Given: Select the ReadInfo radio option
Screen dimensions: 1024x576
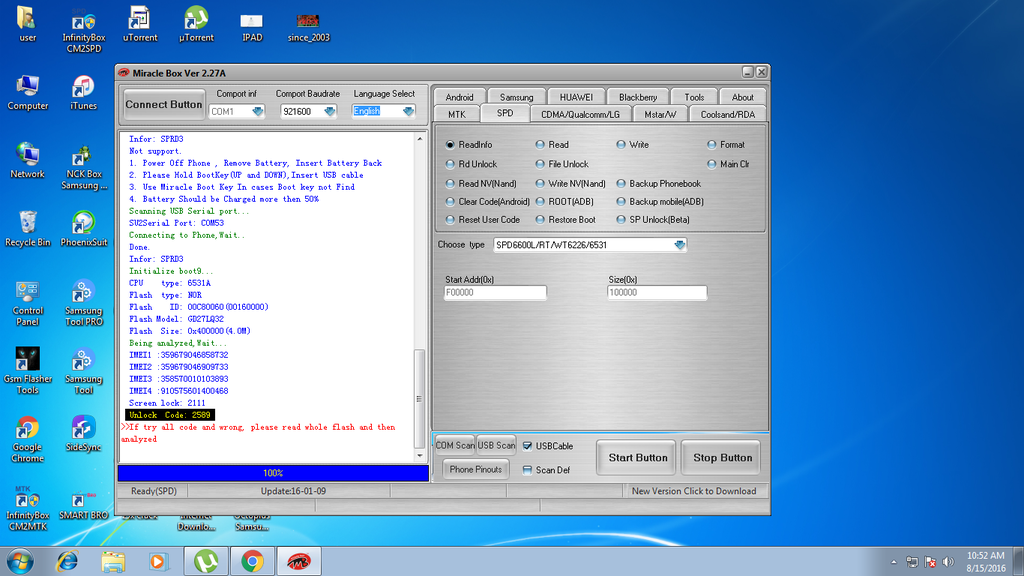Looking at the screenshot, I should pyautogui.click(x=470, y=145).
